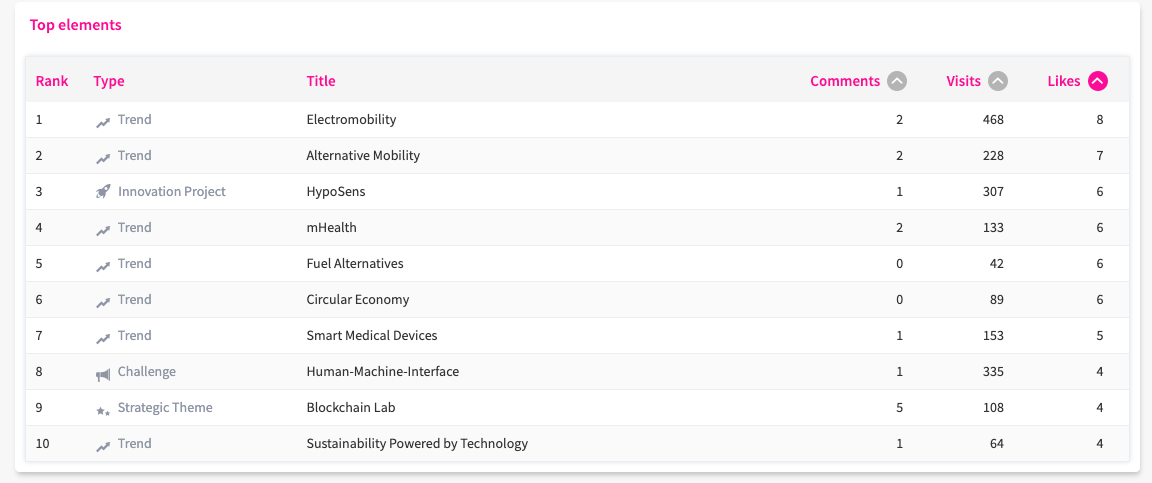Image resolution: width=1152 pixels, height=483 pixels.
Task: Select the Alternative Mobility row title
Action: (x=363, y=156)
